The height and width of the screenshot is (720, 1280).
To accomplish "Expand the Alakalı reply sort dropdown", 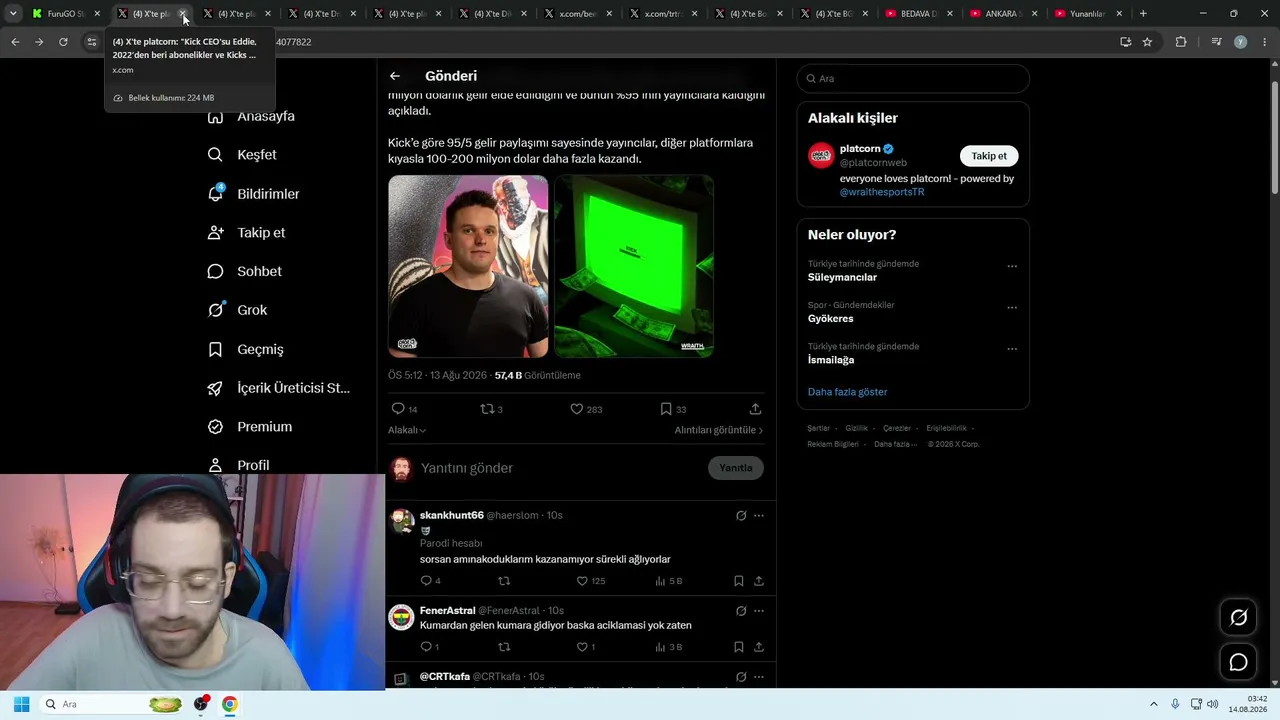I will (x=407, y=430).
